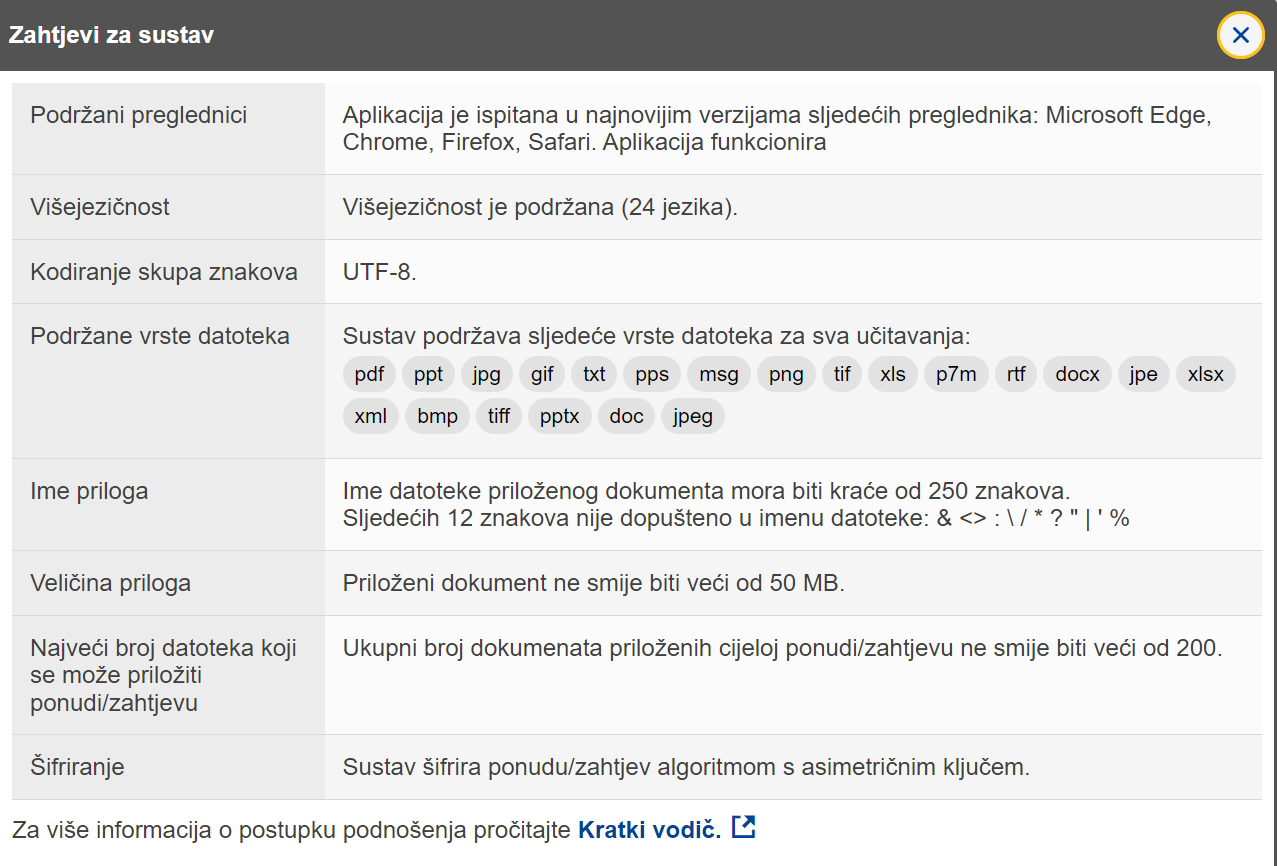Image resolution: width=1277 pixels, height=866 pixels.
Task: Click the xls file type chip
Action: click(x=892, y=374)
